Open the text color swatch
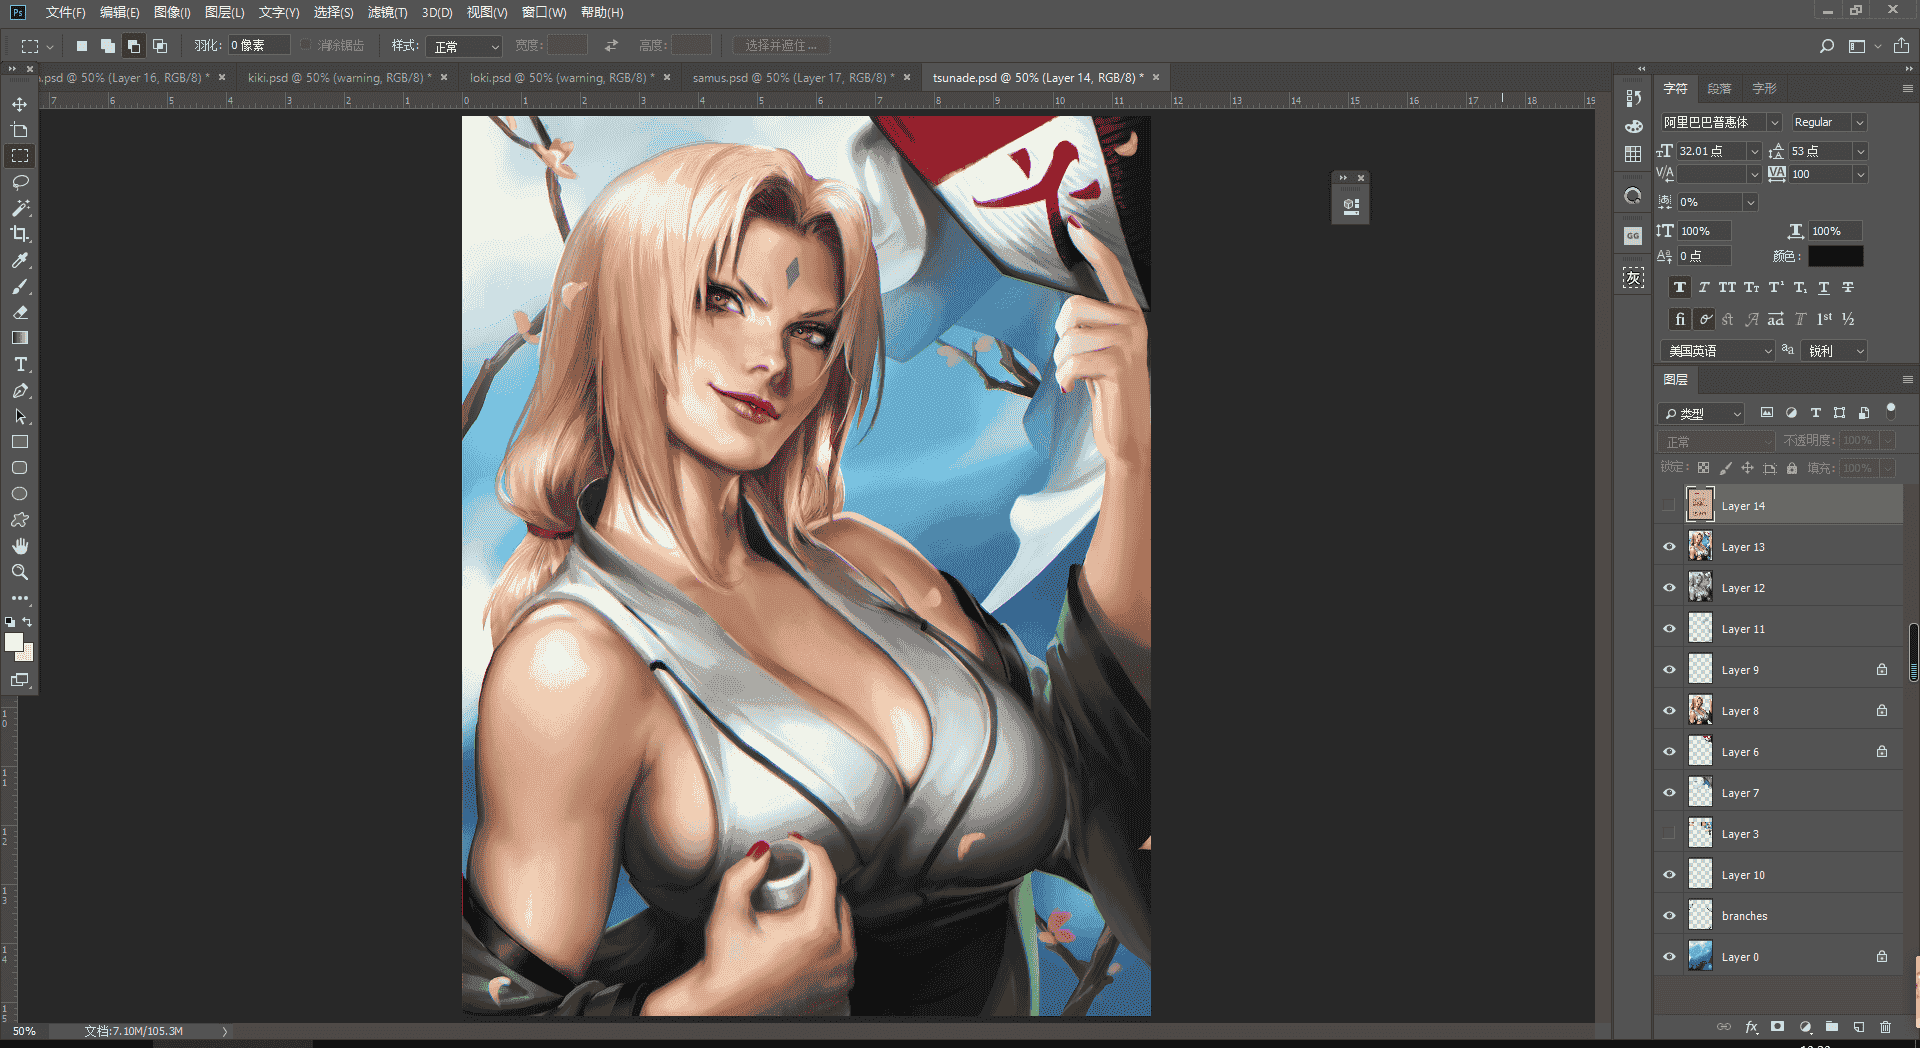 1835,257
